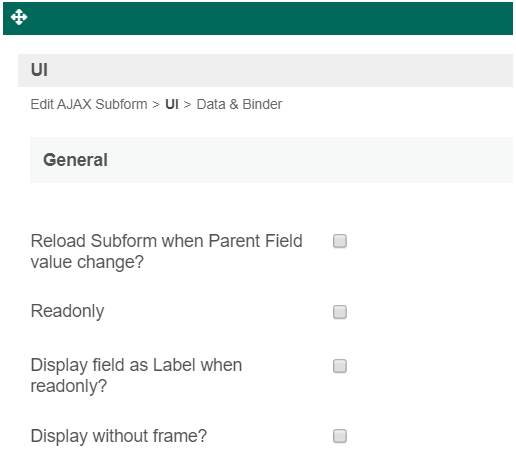Select the bold UI breadcrumb step
The height and width of the screenshot is (469, 516).
[x=172, y=104]
